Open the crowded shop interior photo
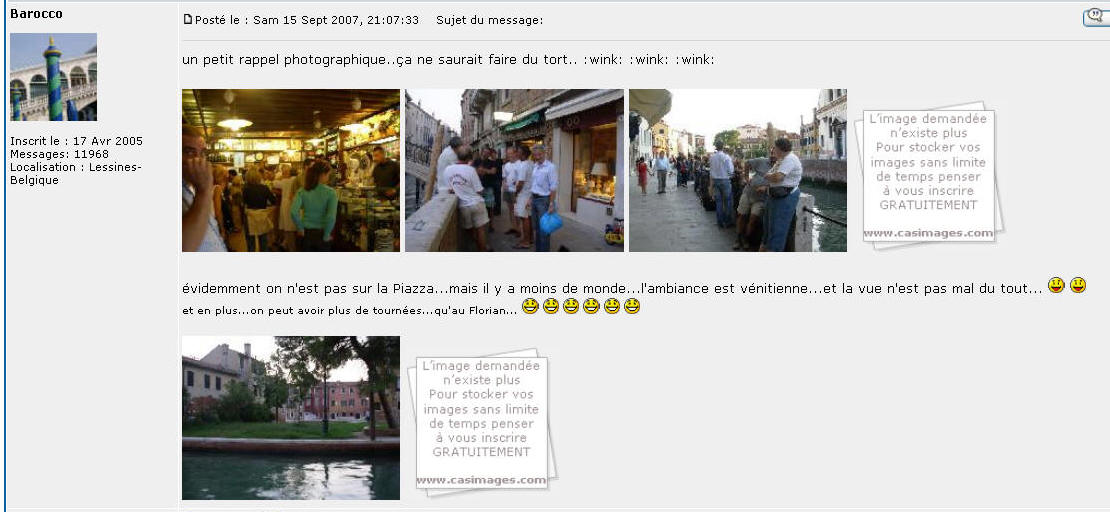The height and width of the screenshot is (512, 1110). click(x=291, y=170)
